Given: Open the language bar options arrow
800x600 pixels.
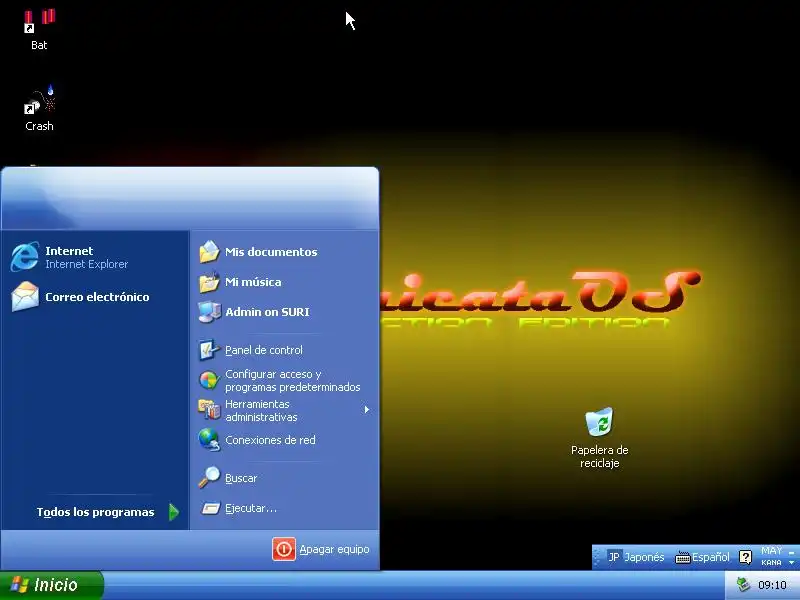Looking at the screenshot, I should [791, 563].
